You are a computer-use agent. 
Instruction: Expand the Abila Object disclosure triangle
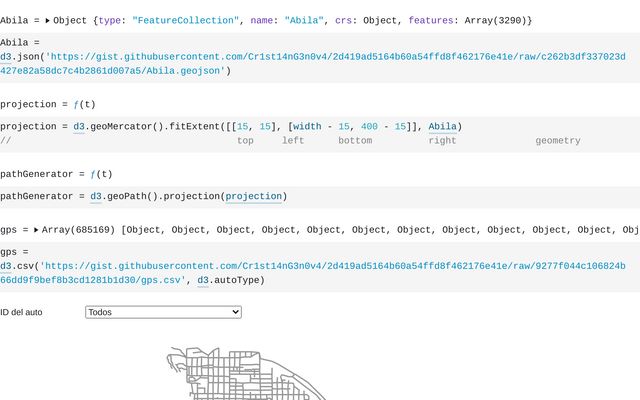click(47, 20)
